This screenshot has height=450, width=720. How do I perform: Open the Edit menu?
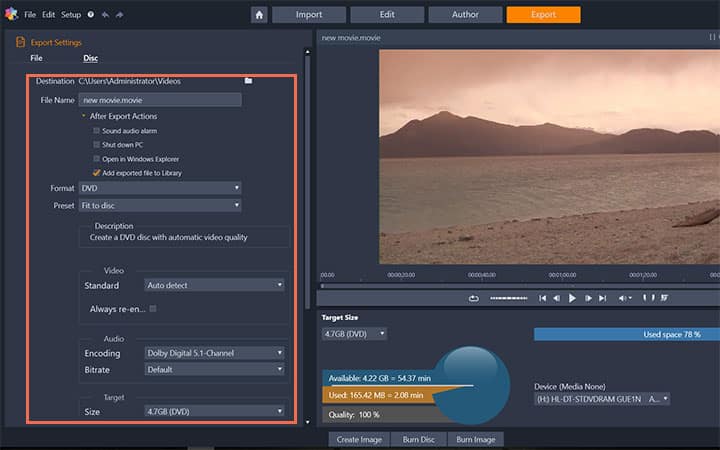(48, 15)
